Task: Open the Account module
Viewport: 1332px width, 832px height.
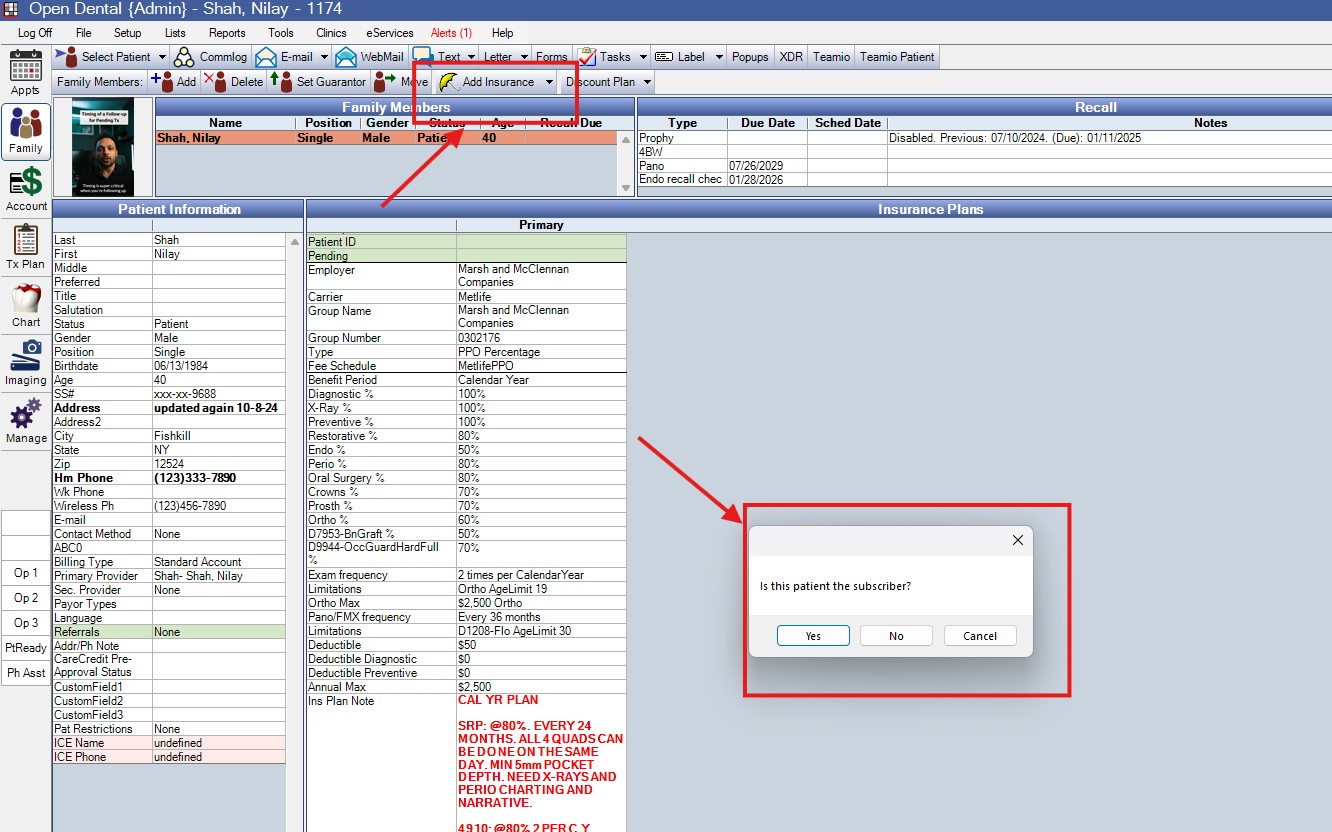Action: 25,189
